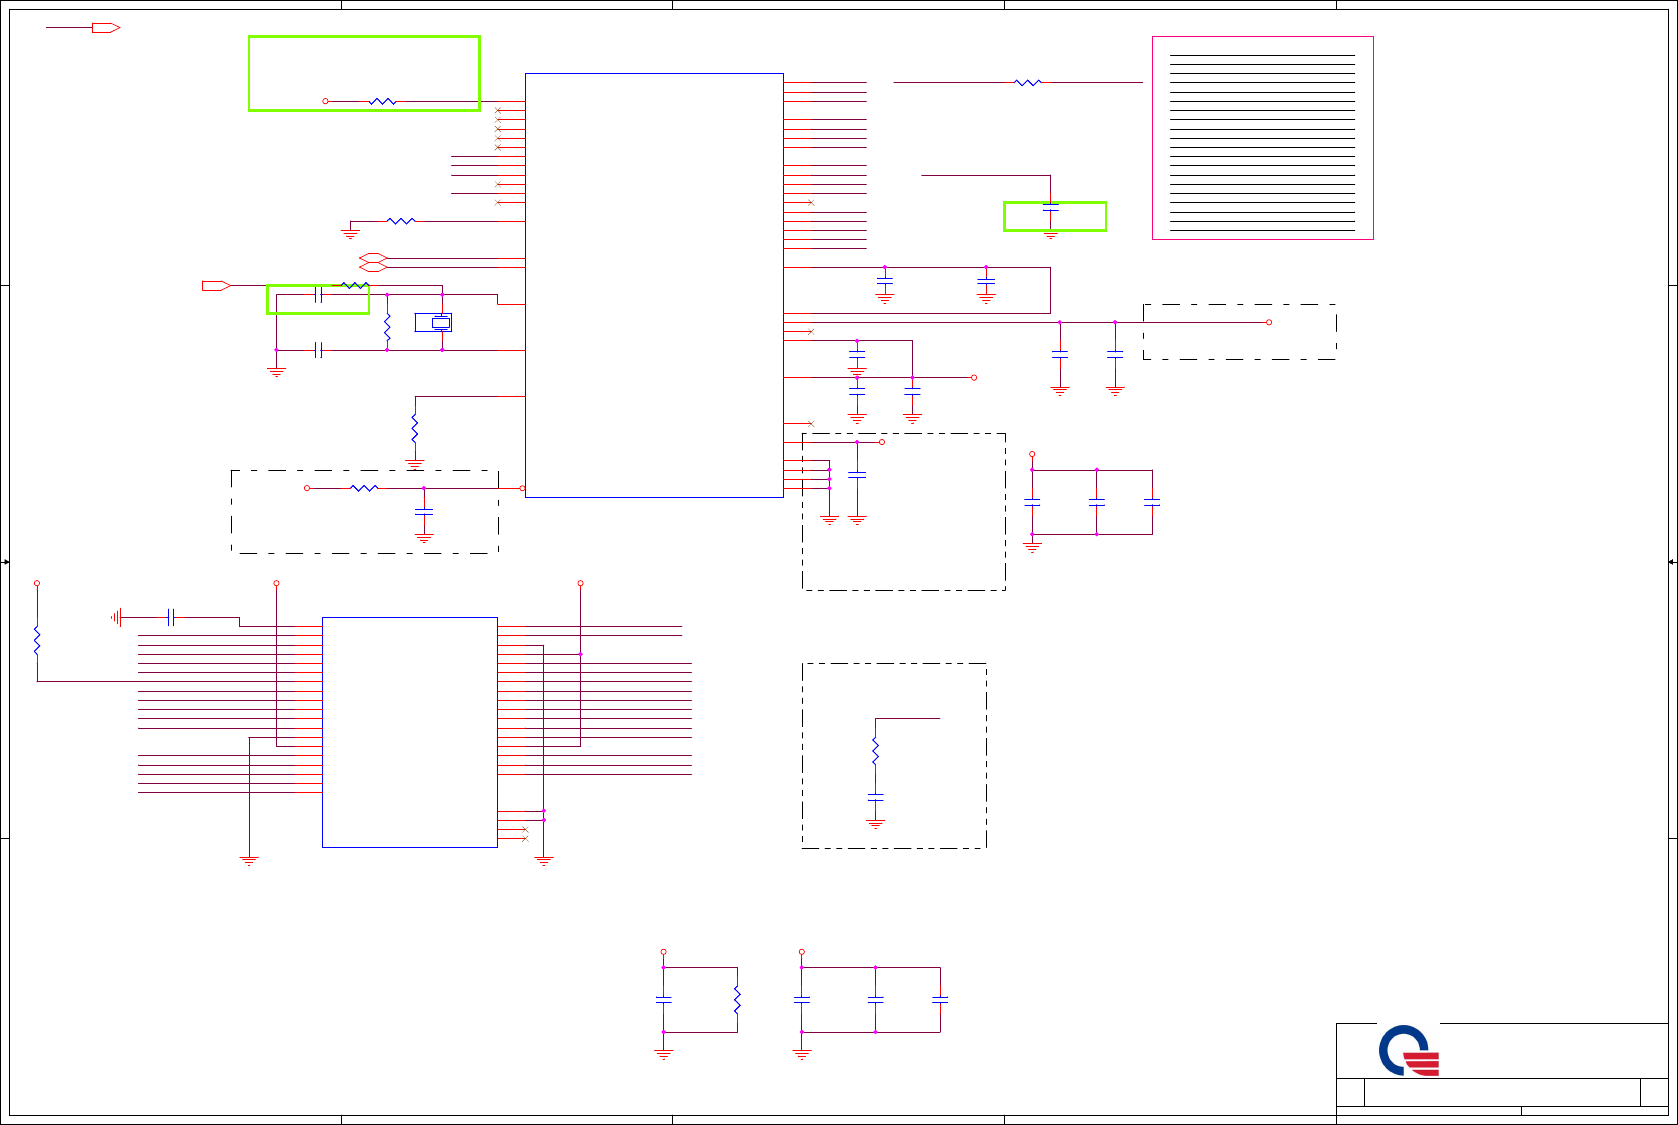Select the horizontal resistor tied to ground left of IC

pyautogui.click(x=401, y=221)
